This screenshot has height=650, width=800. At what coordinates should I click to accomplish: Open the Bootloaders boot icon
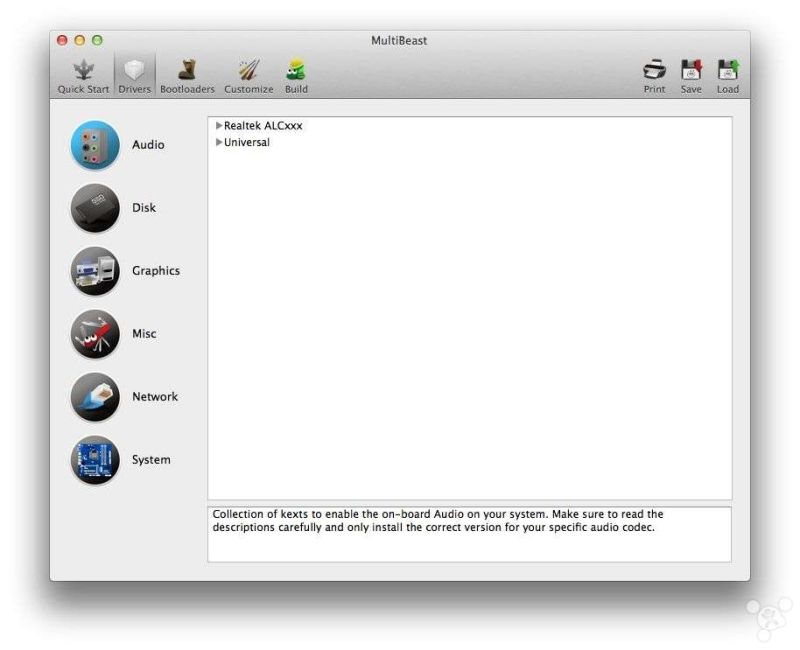pos(187,70)
